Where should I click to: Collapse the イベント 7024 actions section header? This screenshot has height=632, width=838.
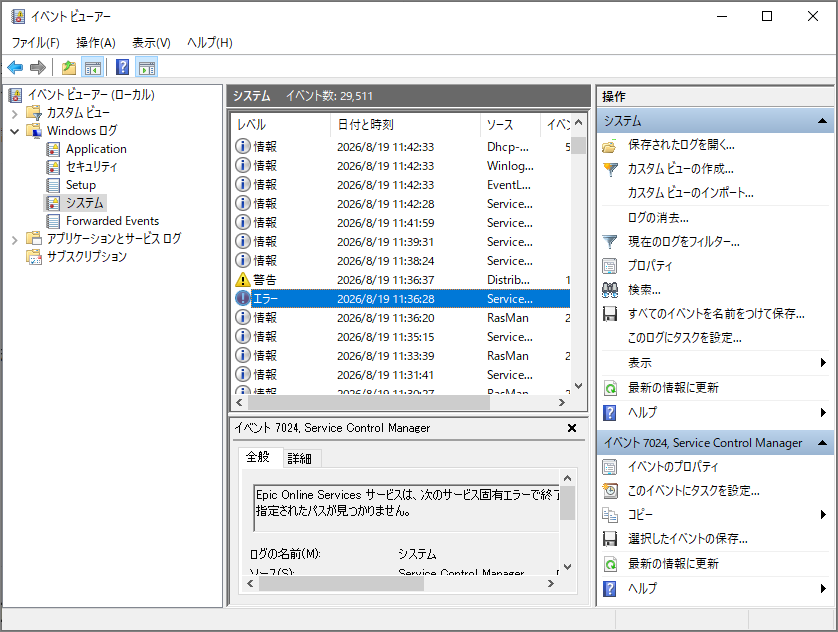click(x=823, y=443)
